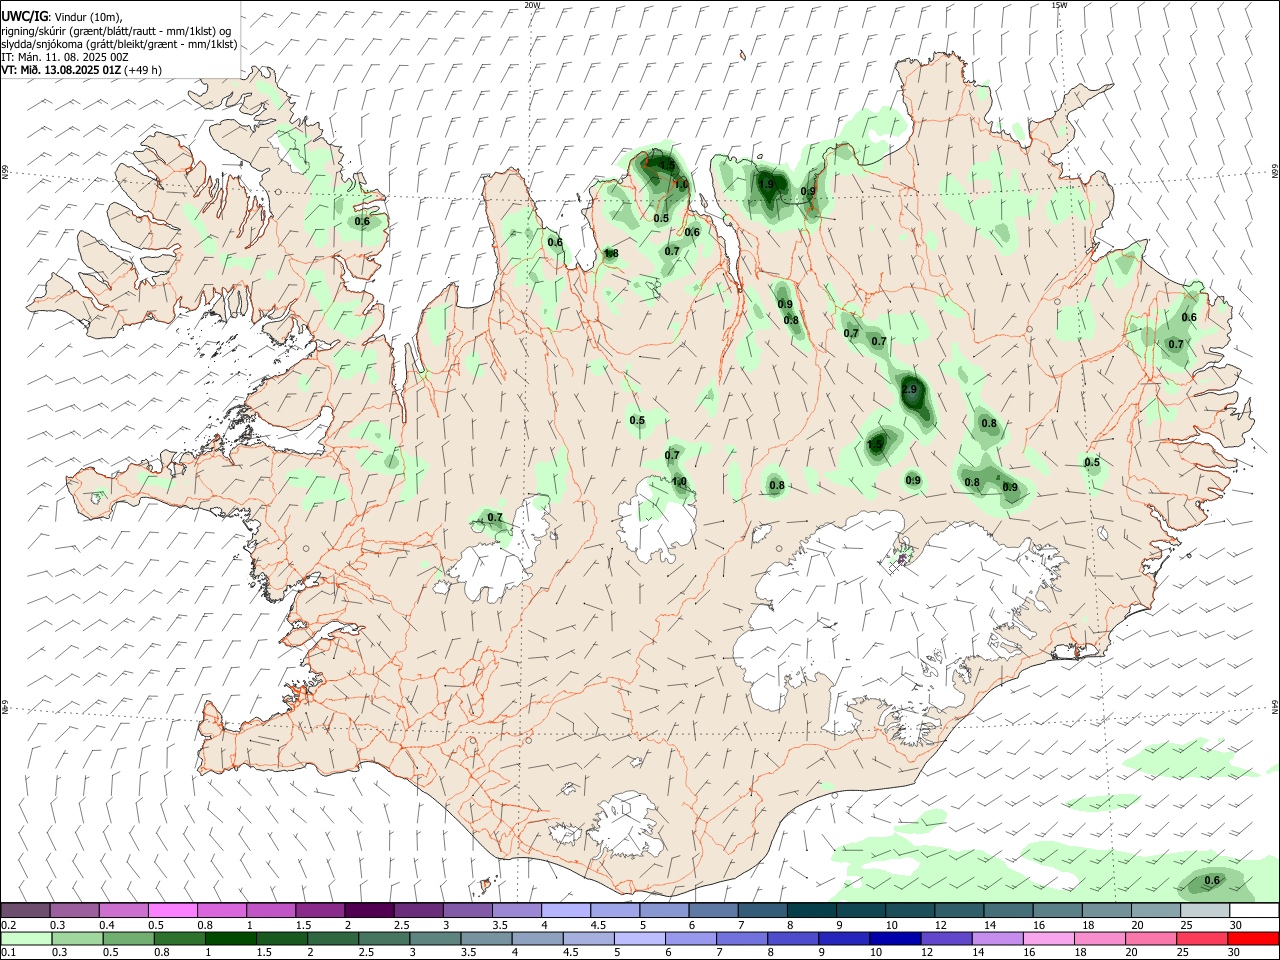This screenshot has width=1280, height=960.
Task: Click the 30 label on the lower rain scale
Action: tap(1236, 954)
